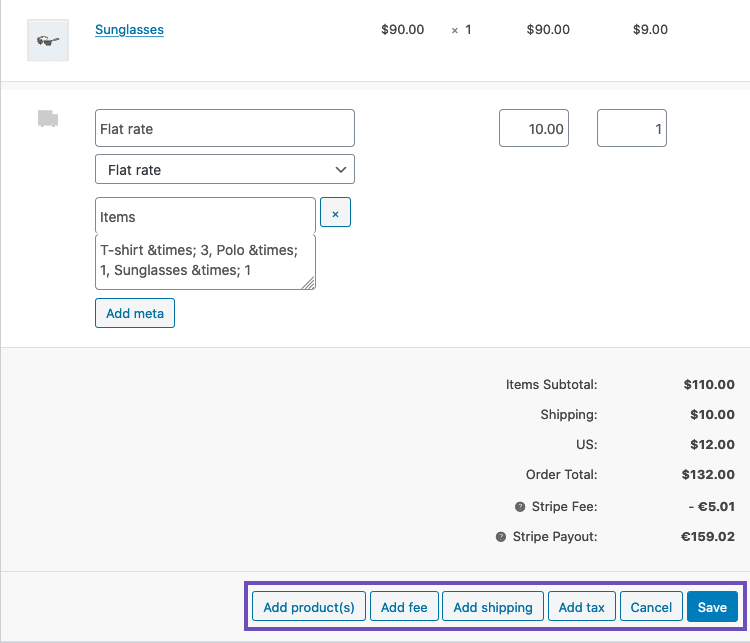Image resolution: width=750 pixels, height=643 pixels.
Task: Expand the Flat rate shipping method dropdown
Action: pyautogui.click(x=225, y=170)
